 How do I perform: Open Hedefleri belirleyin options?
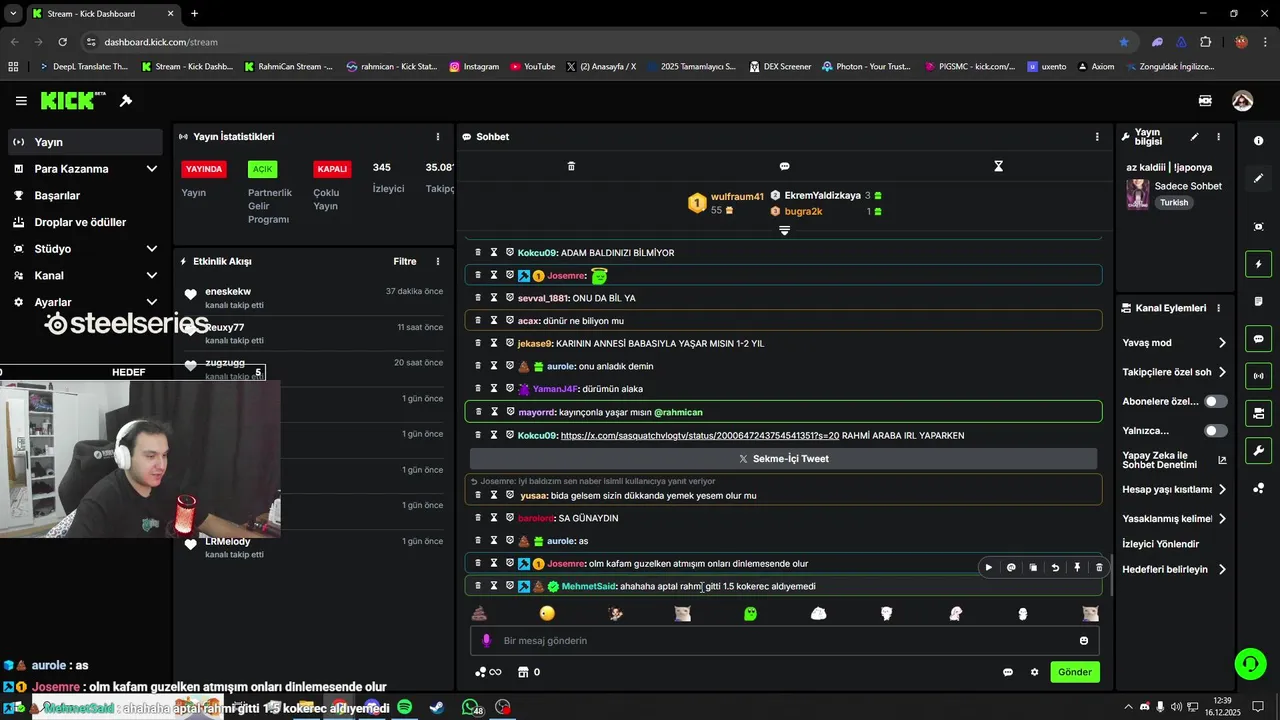(x=1222, y=570)
